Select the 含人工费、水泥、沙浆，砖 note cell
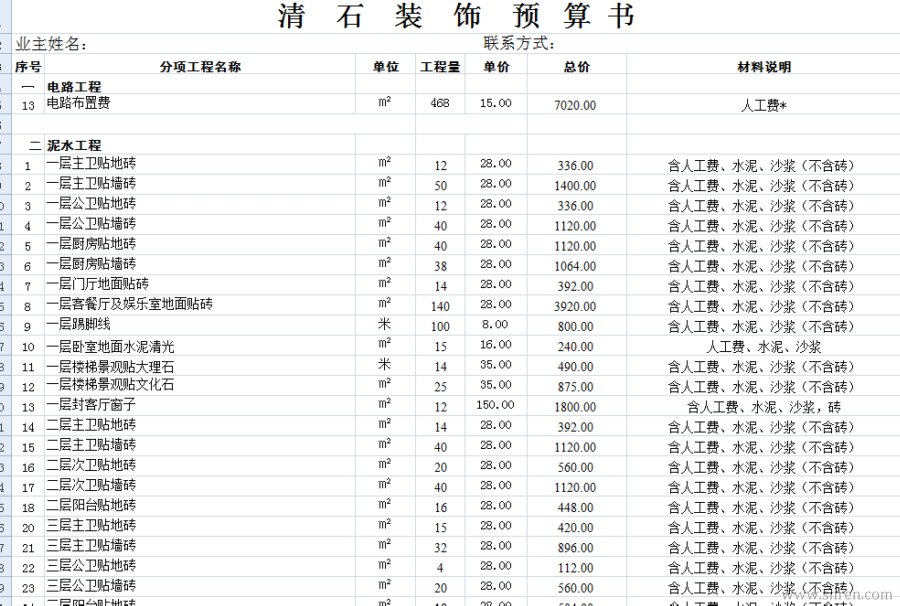Image resolution: width=900 pixels, height=606 pixels. click(x=763, y=407)
